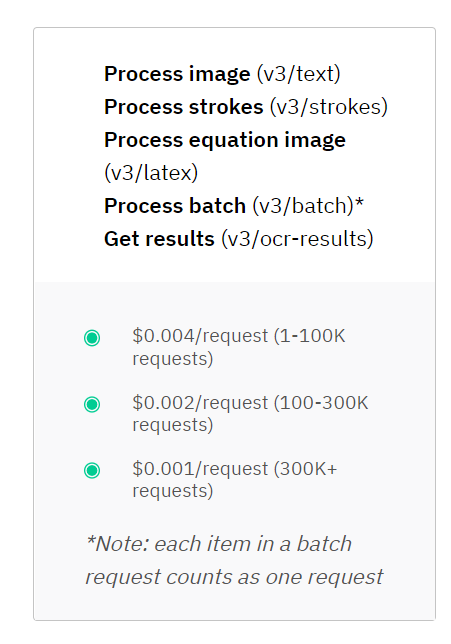Screen dimensions: 451x644
Task: Click the (v3/batch) endpoint text
Action: coord(303,206)
